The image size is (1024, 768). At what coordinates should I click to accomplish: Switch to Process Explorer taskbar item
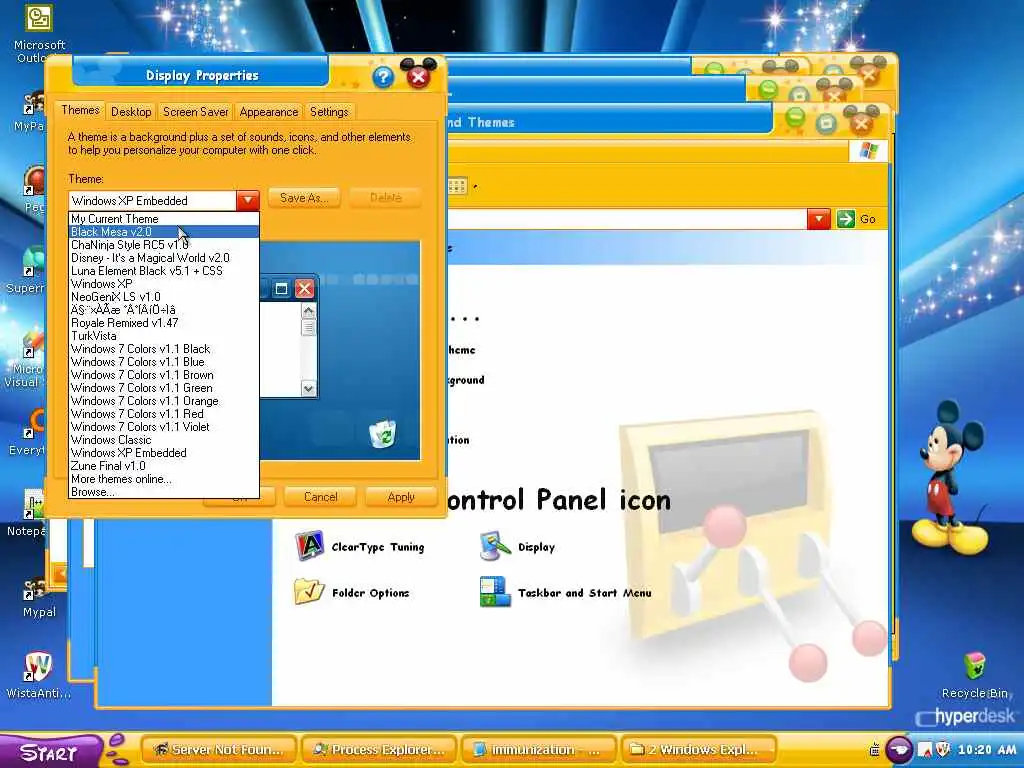click(379, 749)
